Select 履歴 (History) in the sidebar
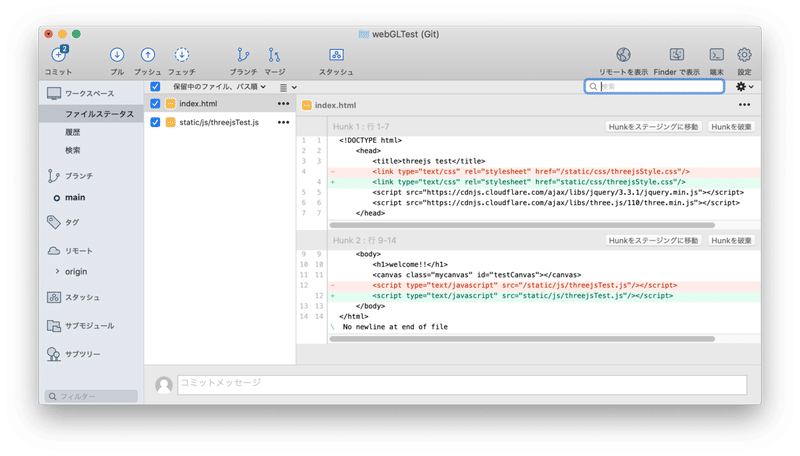The width and height of the screenshot is (800, 456). pyautogui.click(x=72, y=132)
